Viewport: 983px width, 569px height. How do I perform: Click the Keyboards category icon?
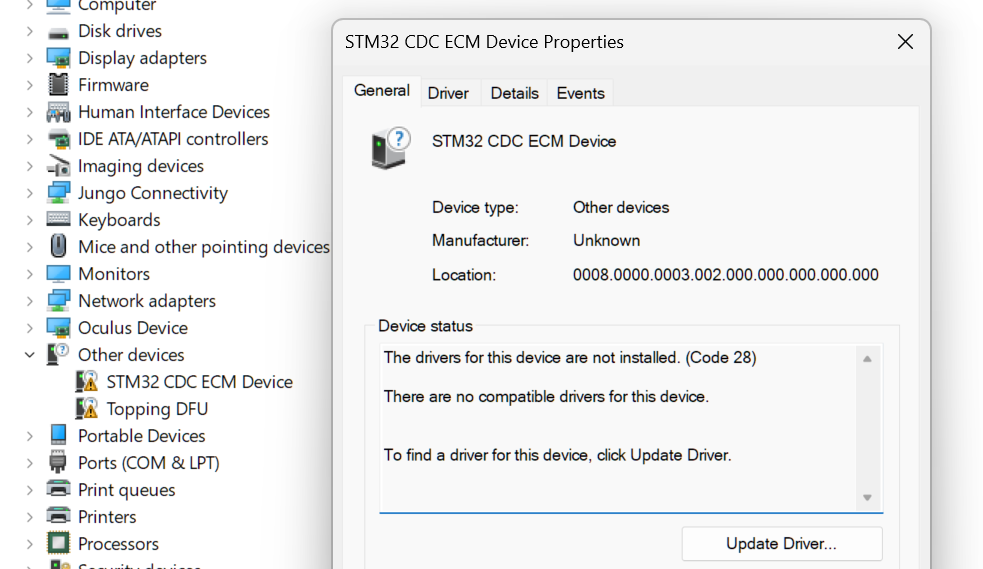tap(59, 220)
